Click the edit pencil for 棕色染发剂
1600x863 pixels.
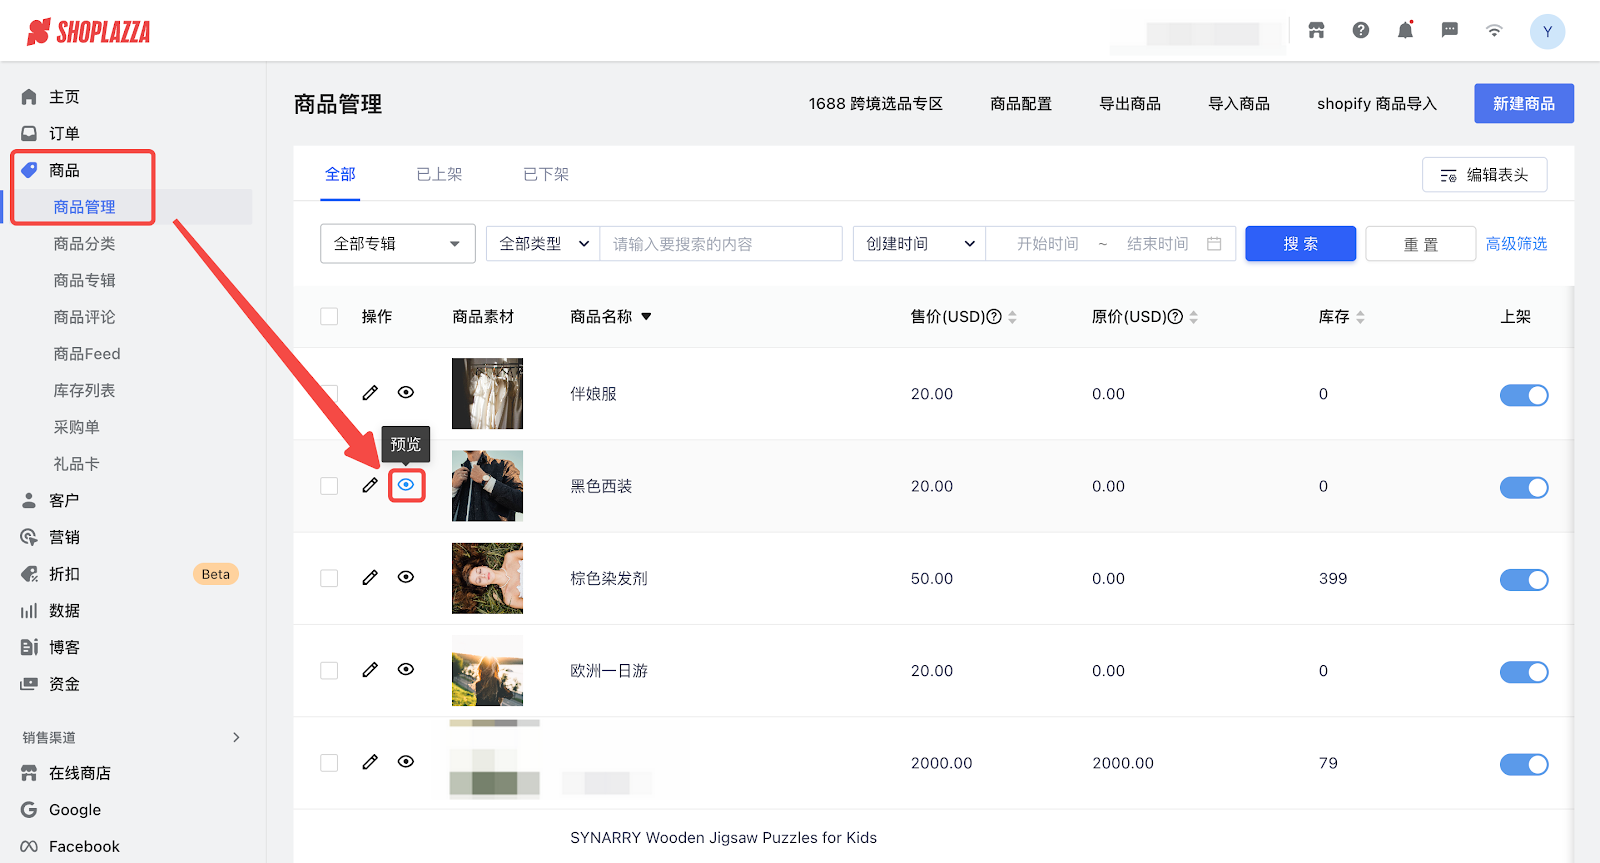[x=370, y=578]
